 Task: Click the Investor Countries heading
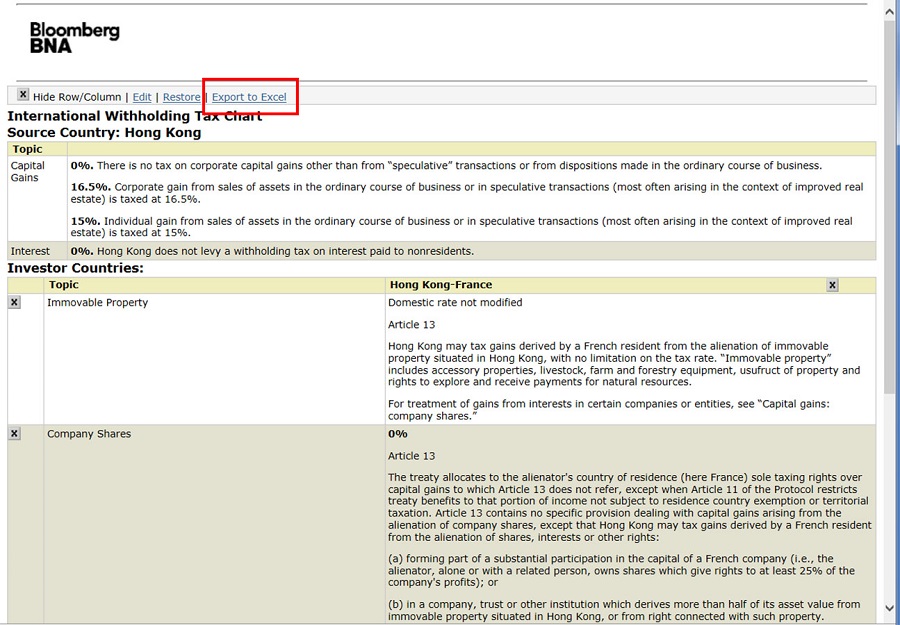tap(75, 268)
